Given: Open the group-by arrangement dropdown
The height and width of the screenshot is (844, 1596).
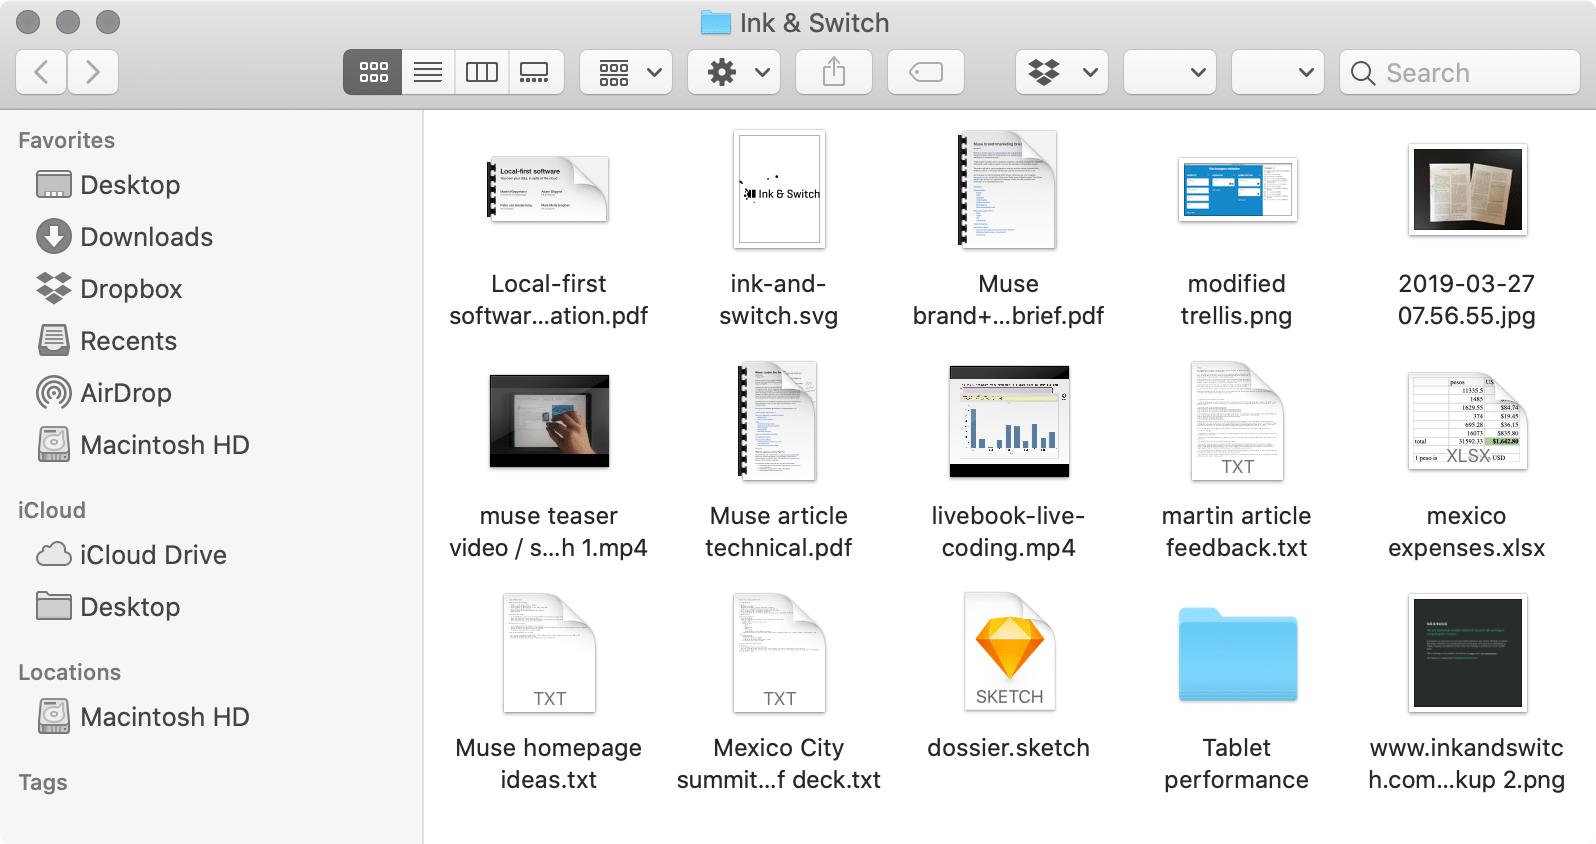Looking at the screenshot, I should click(626, 72).
